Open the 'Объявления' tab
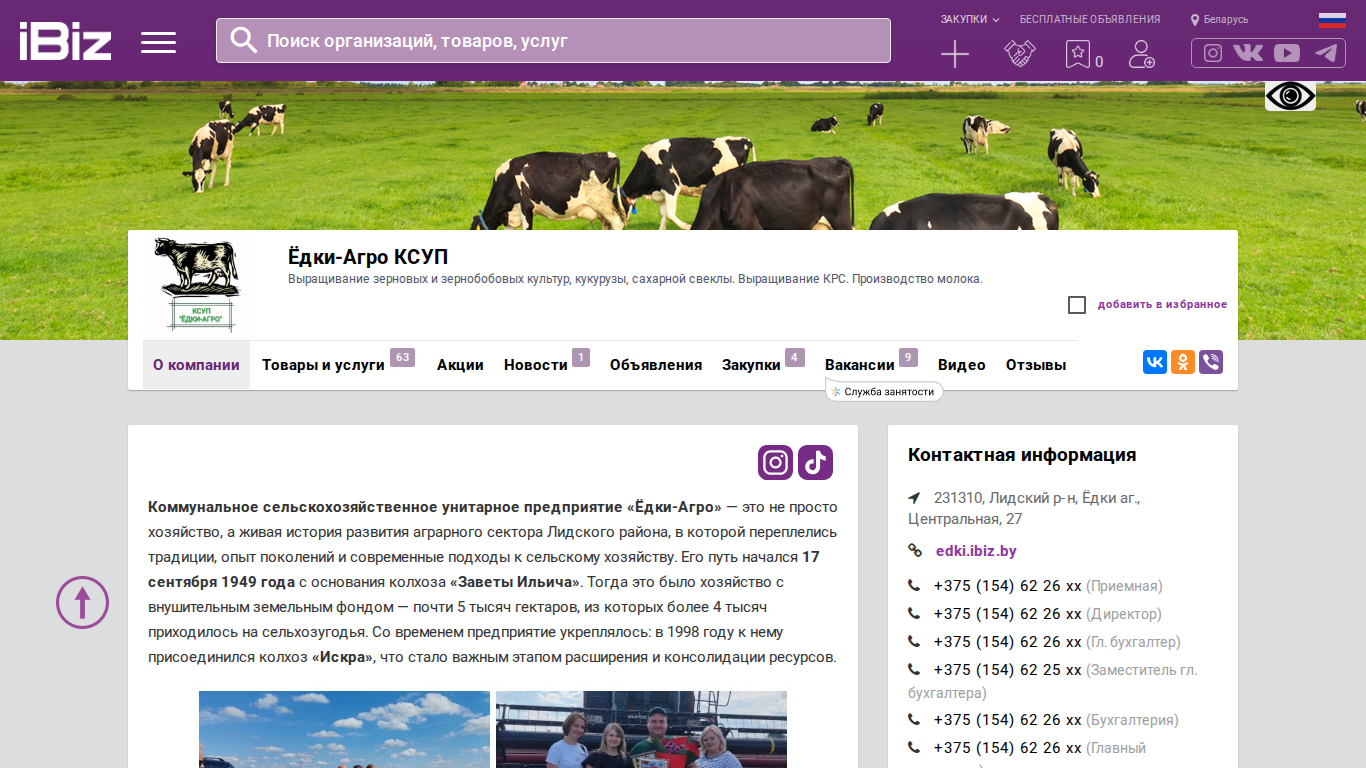The height and width of the screenshot is (768, 1366). (656, 365)
